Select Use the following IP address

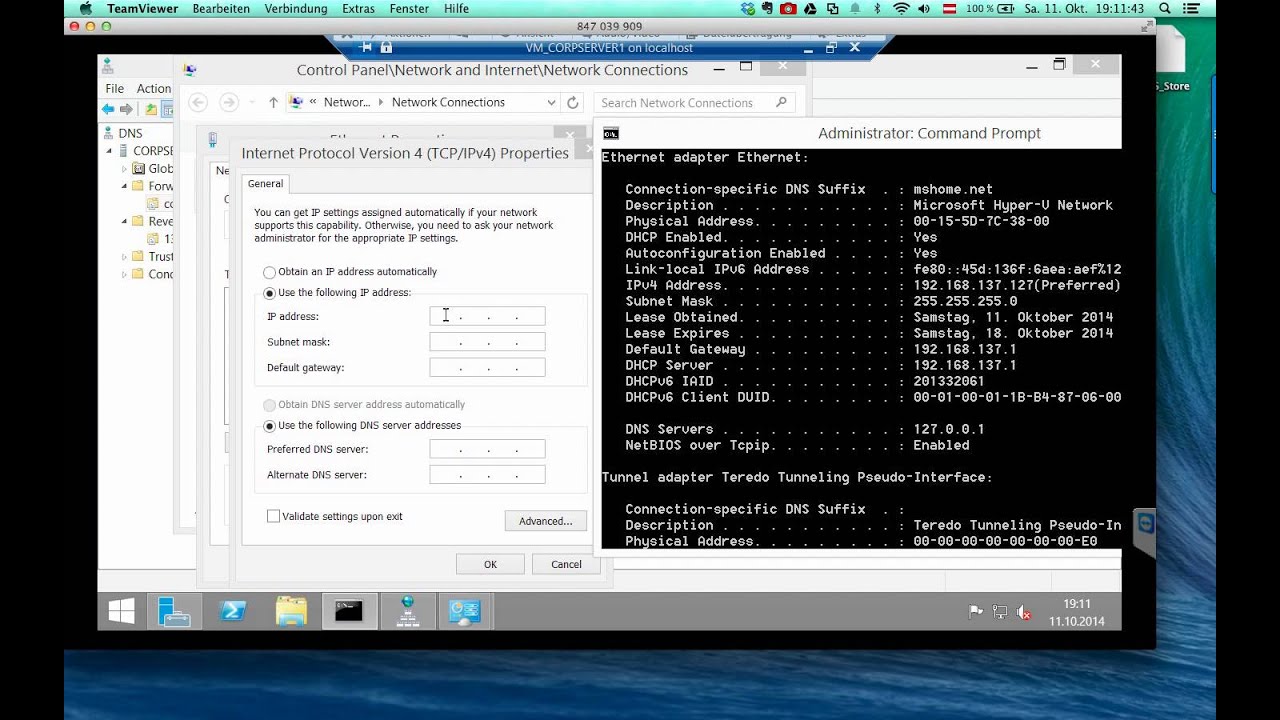pyautogui.click(x=269, y=293)
